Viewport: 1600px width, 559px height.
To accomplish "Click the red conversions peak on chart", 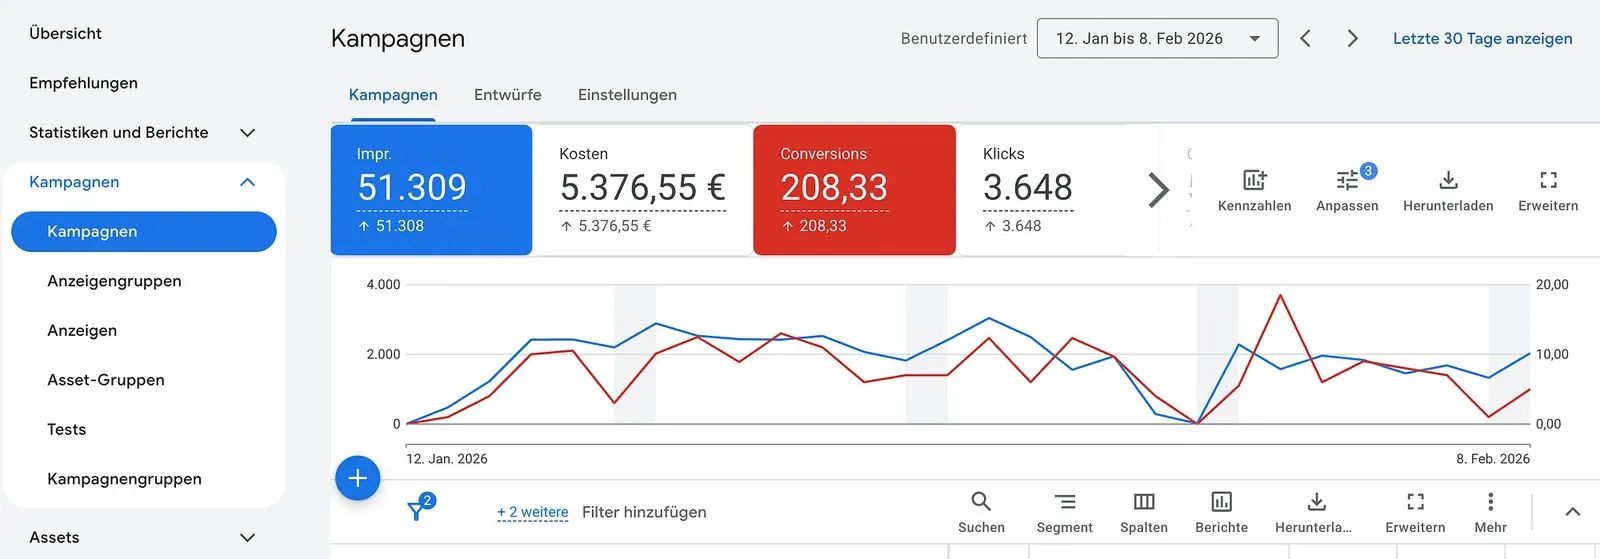I will (x=1280, y=296).
